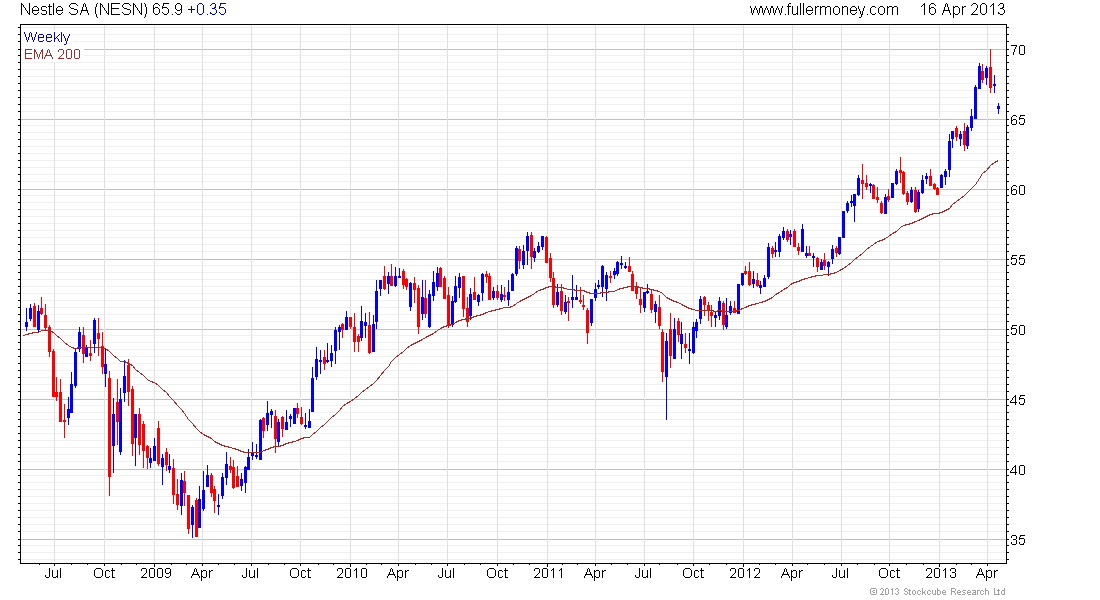Click the Jul label following 2011

(643, 573)
